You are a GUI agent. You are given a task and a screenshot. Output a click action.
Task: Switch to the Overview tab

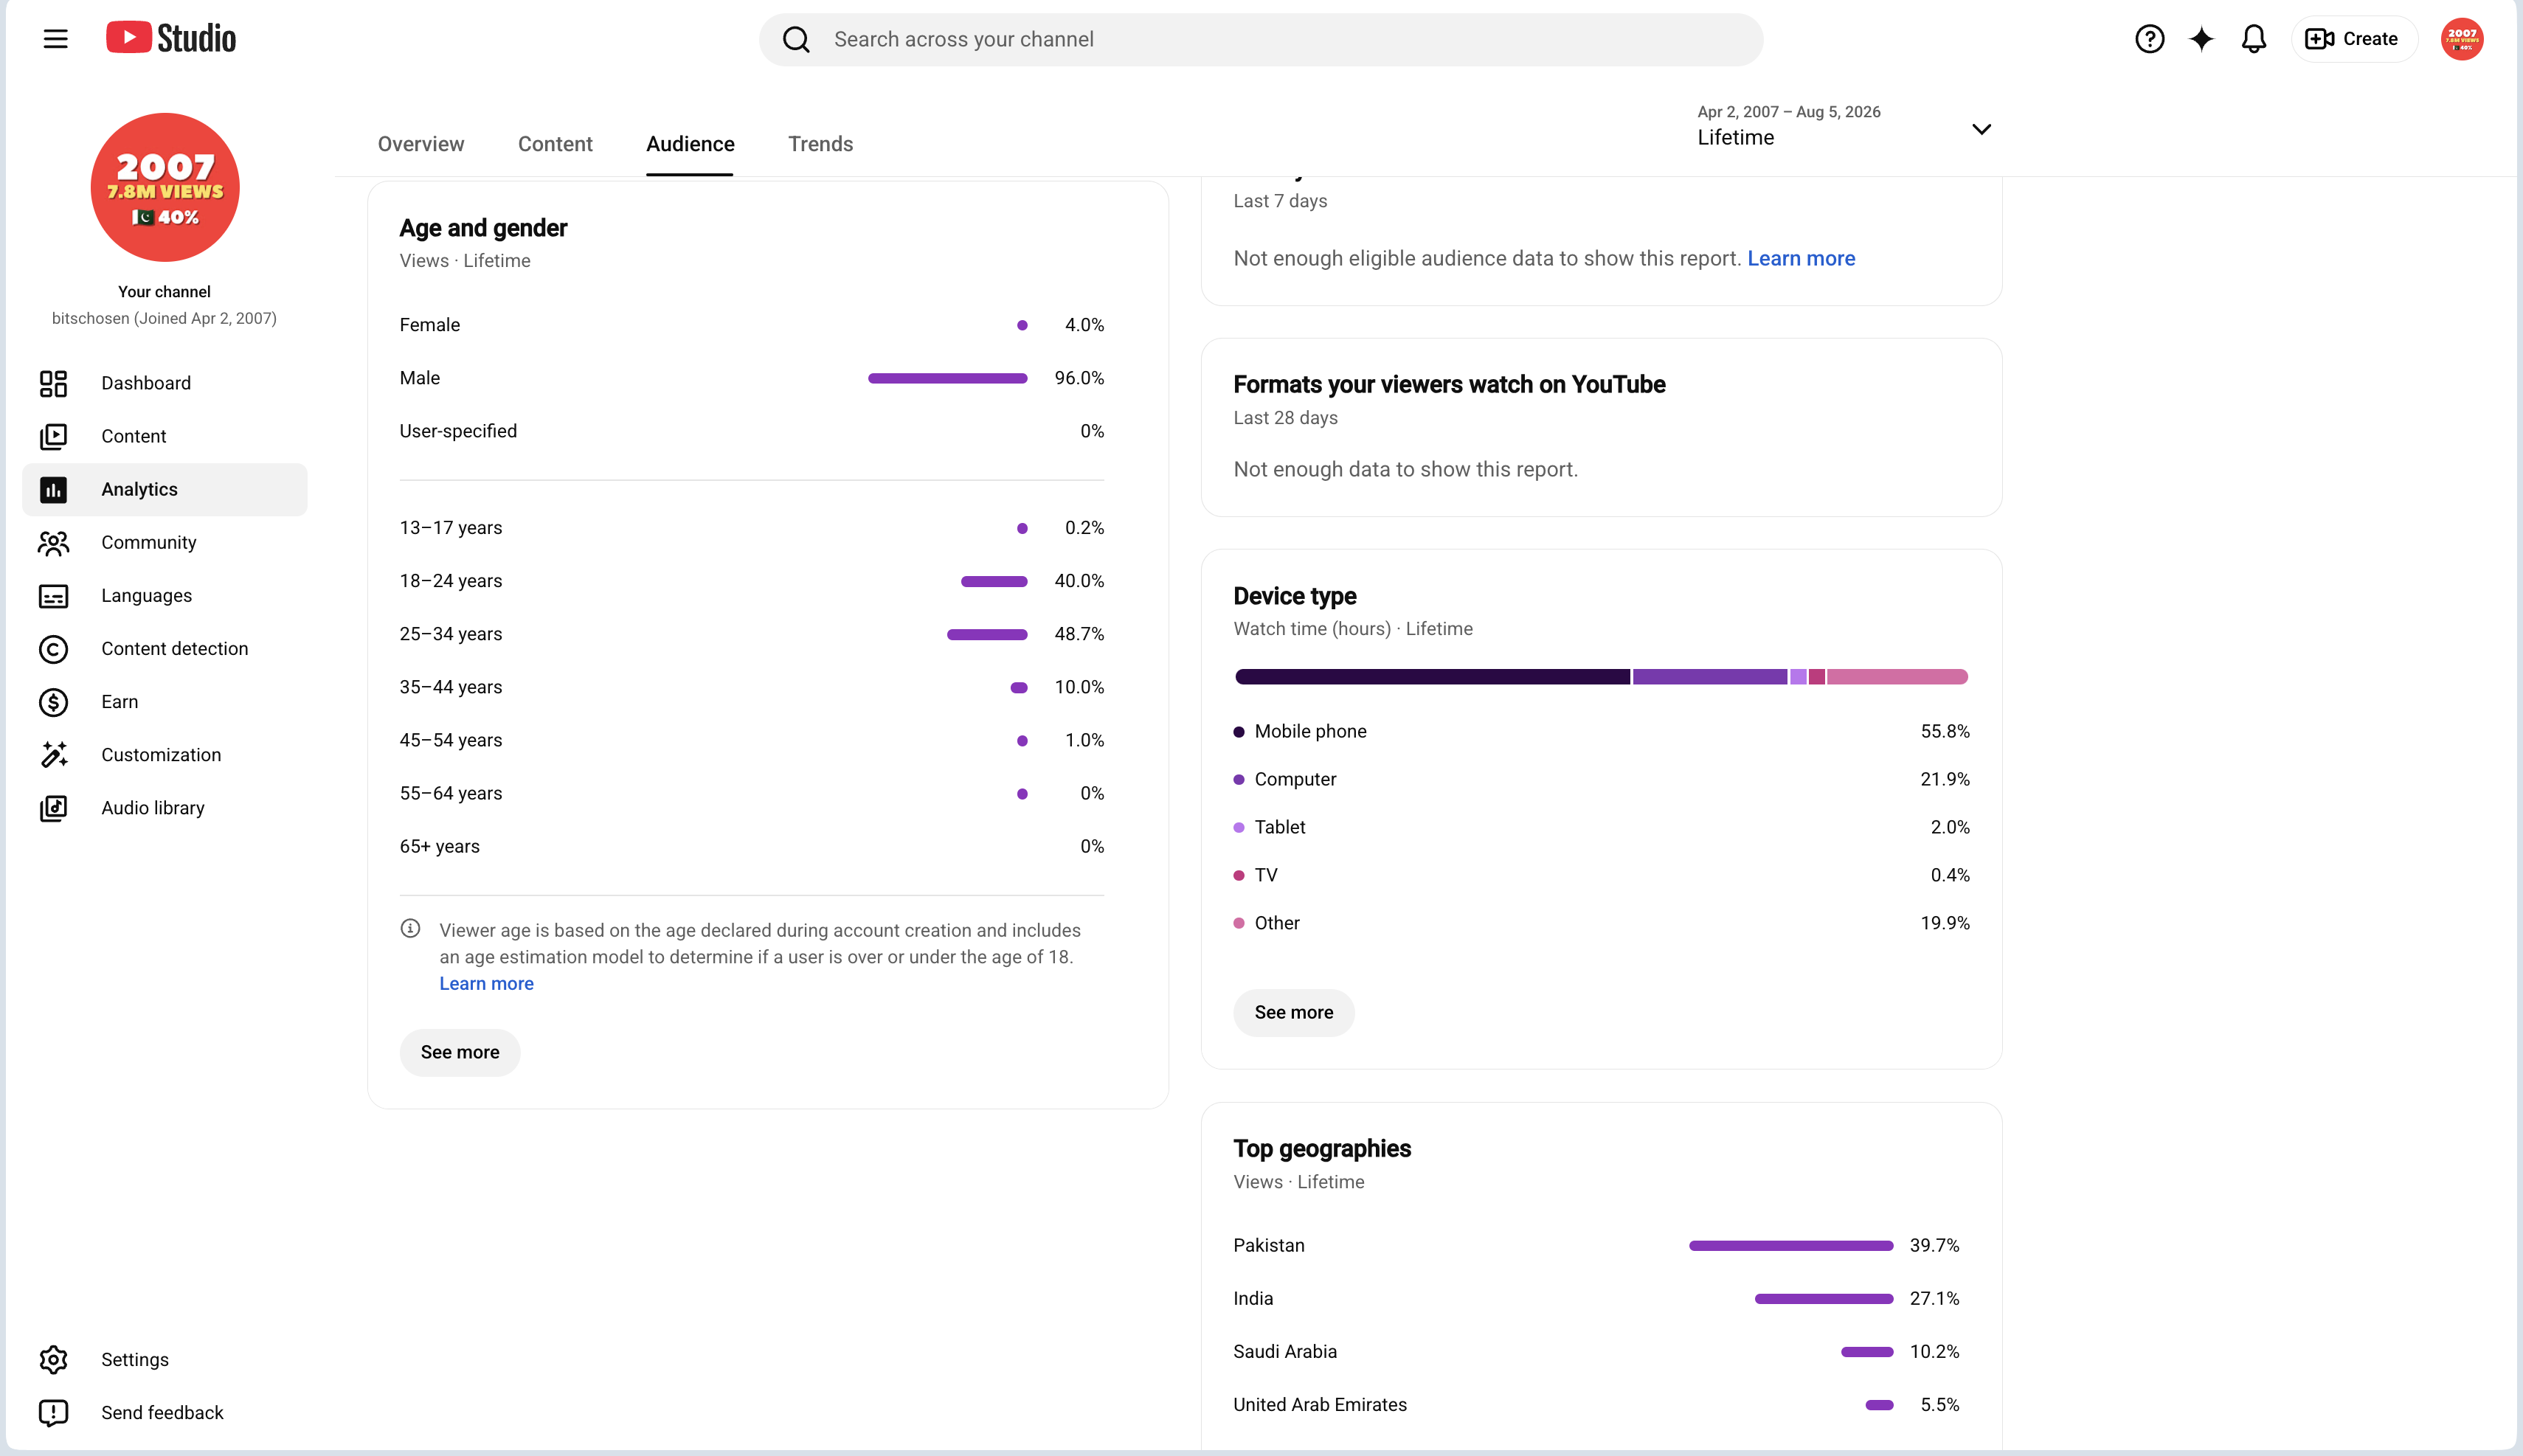pyautogui.click(x=421, y=144)
